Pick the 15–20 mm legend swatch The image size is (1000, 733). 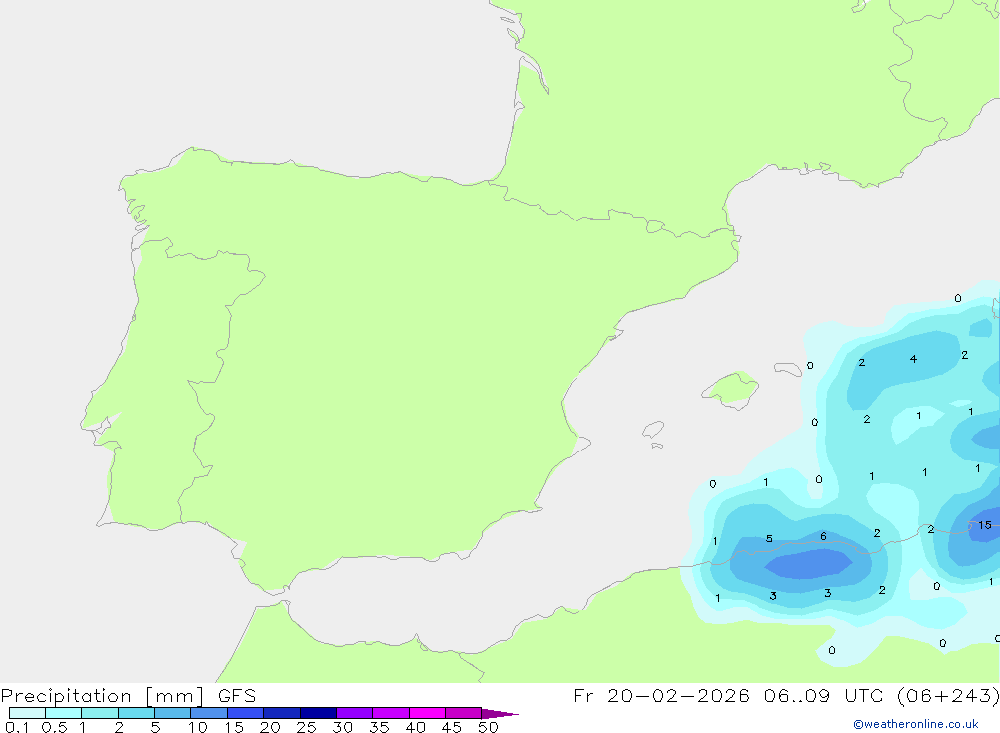pos(246,713)
